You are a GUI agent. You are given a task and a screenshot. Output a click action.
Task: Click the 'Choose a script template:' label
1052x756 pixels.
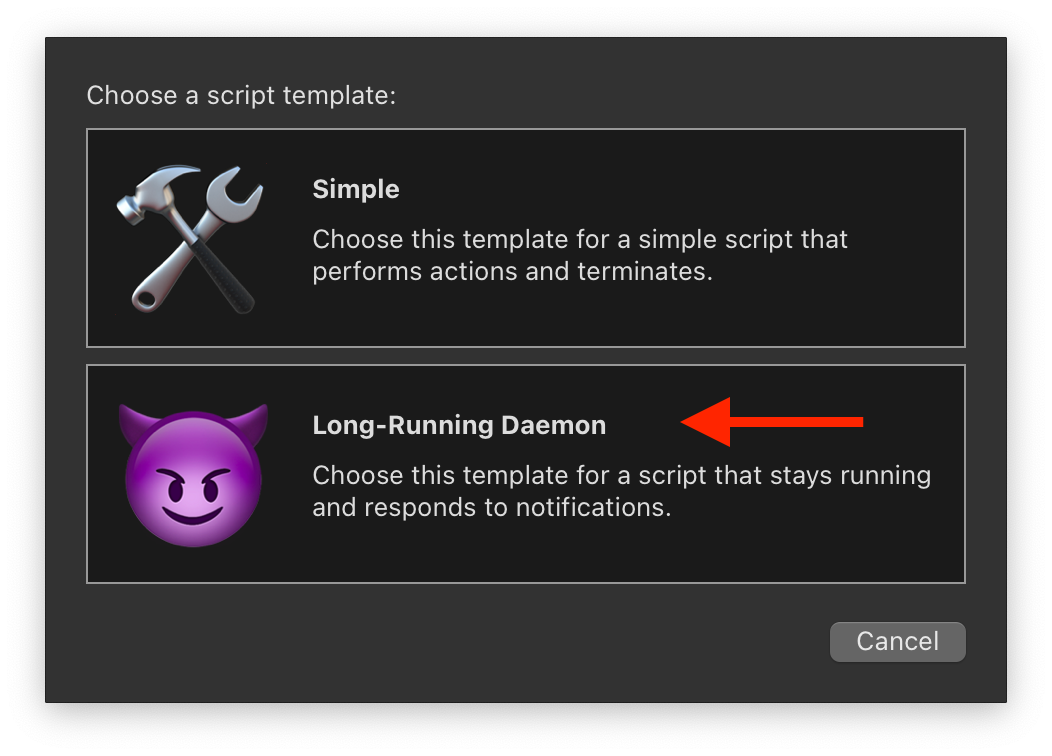[241, 96]
